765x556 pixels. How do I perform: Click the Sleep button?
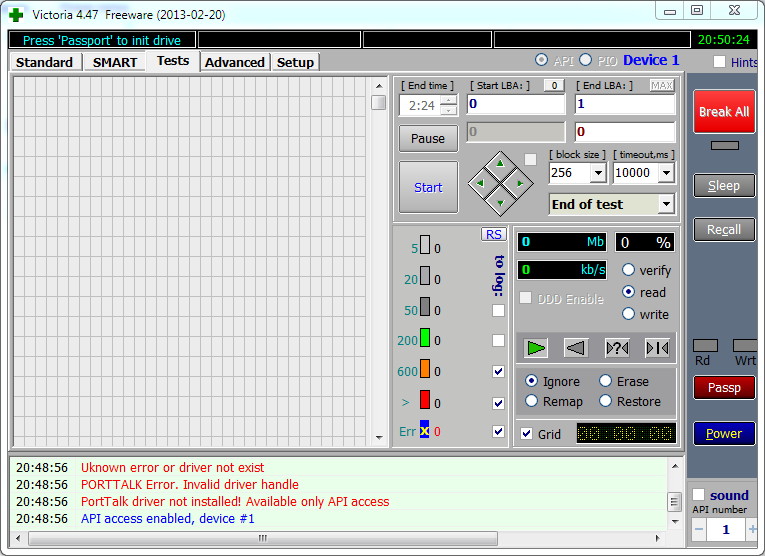pos(724,186)
